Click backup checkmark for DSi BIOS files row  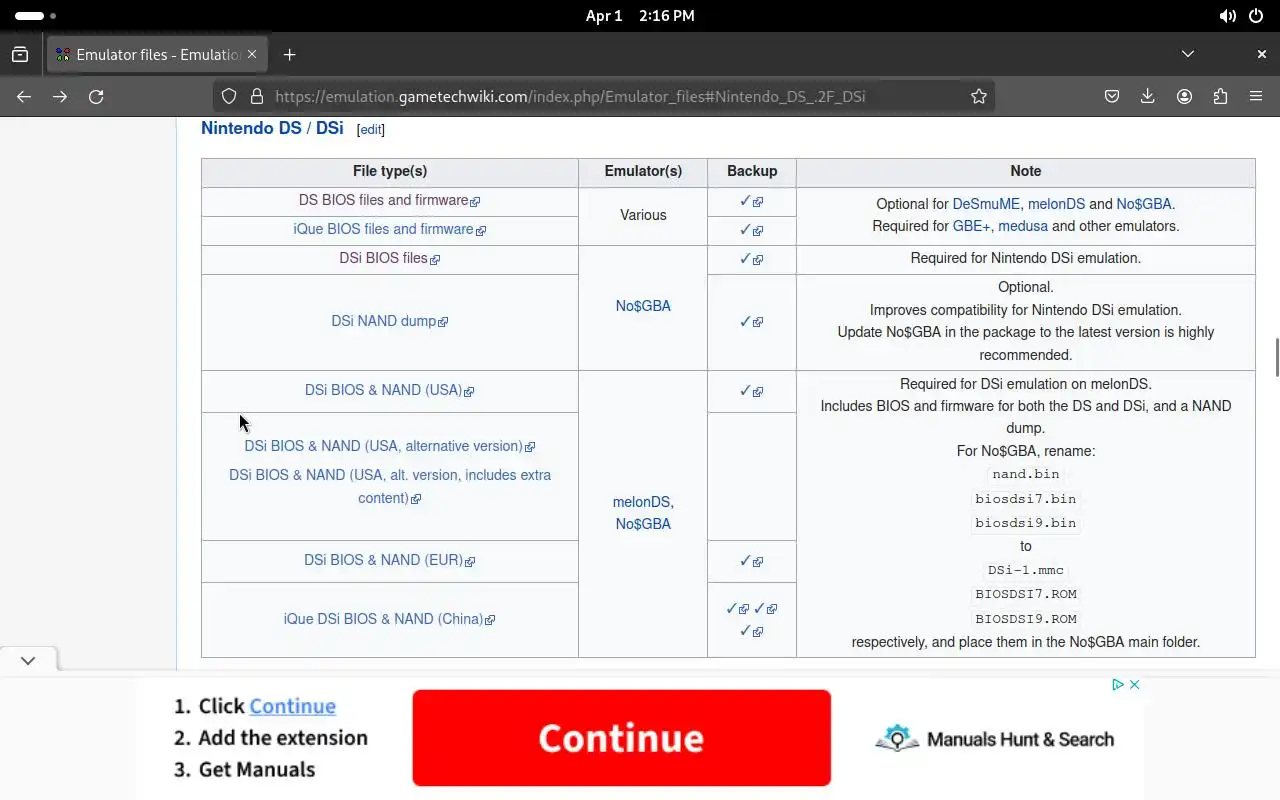(751, 259)
